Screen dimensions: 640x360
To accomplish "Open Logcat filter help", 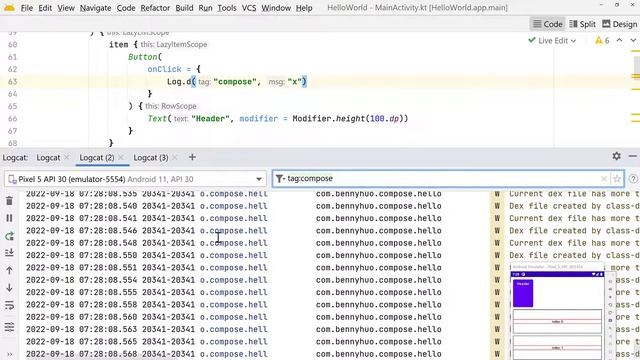I will pyautogui.click(x=633, y=179).
